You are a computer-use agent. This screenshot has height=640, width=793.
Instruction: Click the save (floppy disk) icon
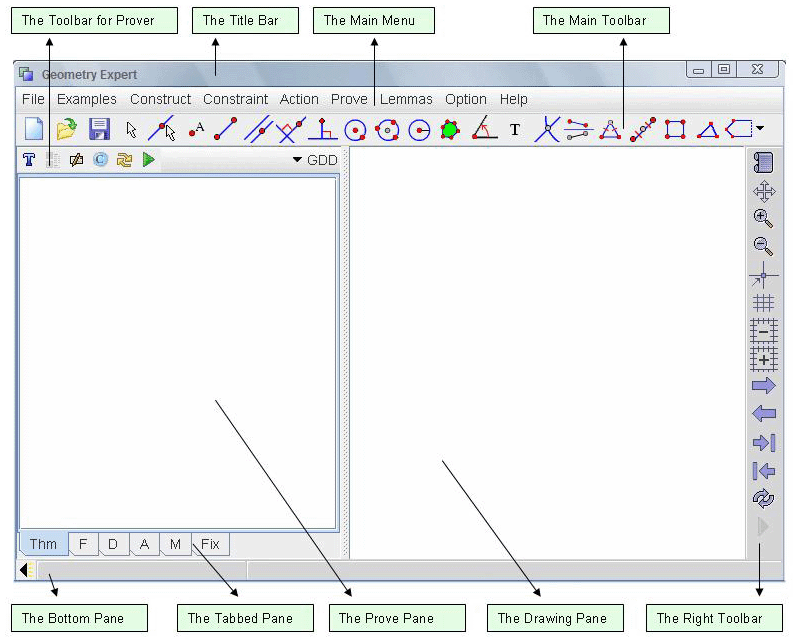[x=99, y=129]
